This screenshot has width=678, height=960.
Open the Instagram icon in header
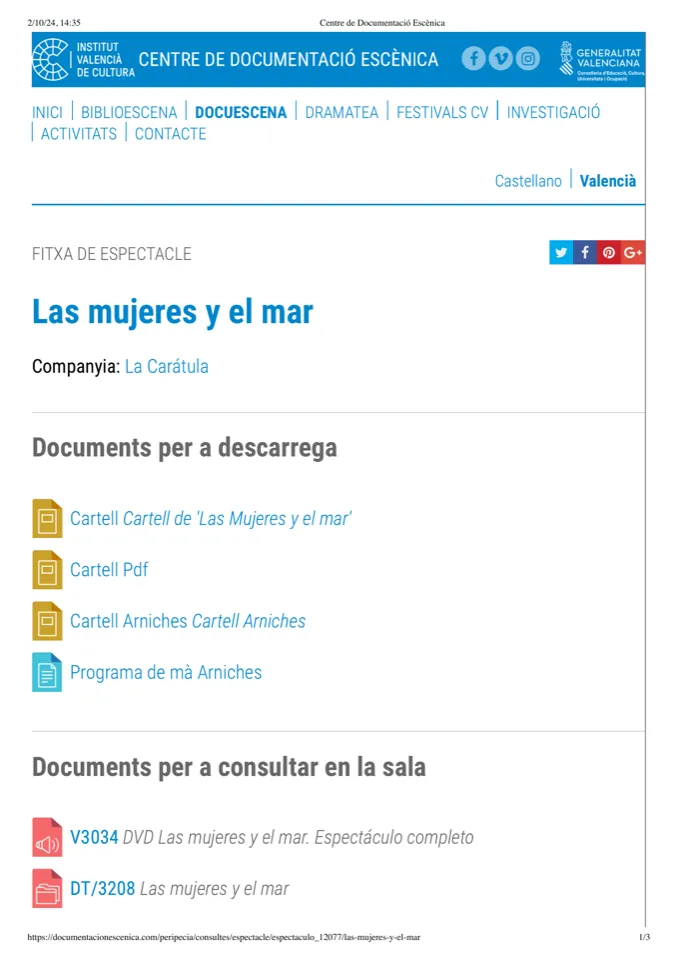click(x=528, y=59)
